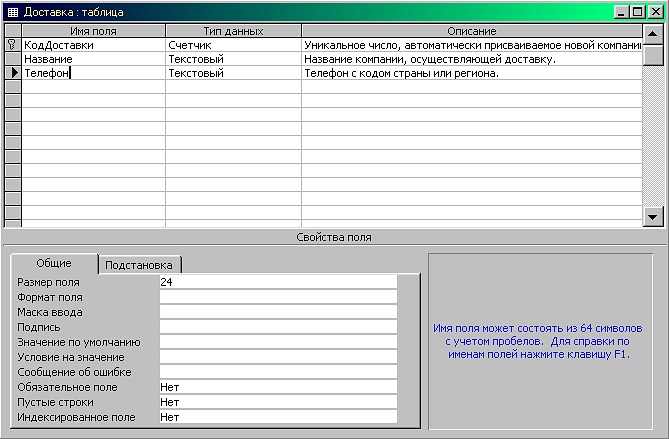
Task: Open the Текстовый data type for Название
Action: [x=233, y=59]
